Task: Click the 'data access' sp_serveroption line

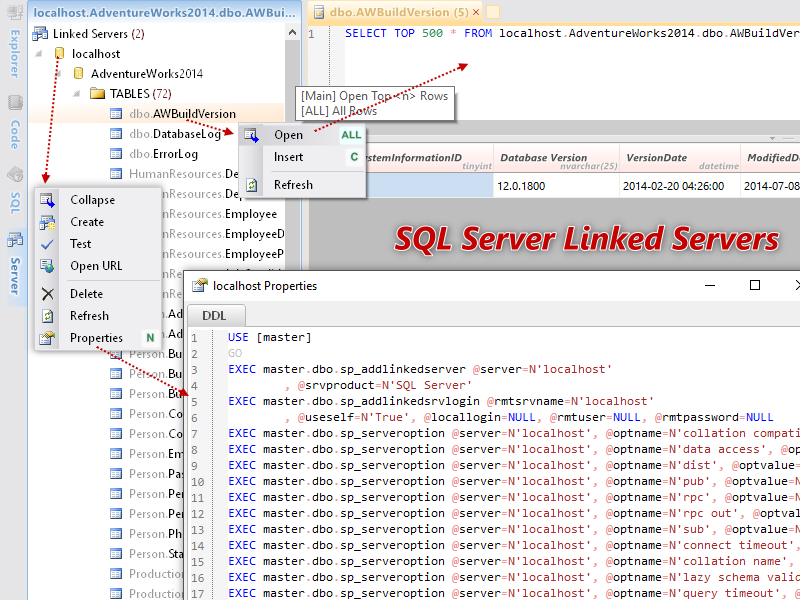Action: click(x=513, y=449)
